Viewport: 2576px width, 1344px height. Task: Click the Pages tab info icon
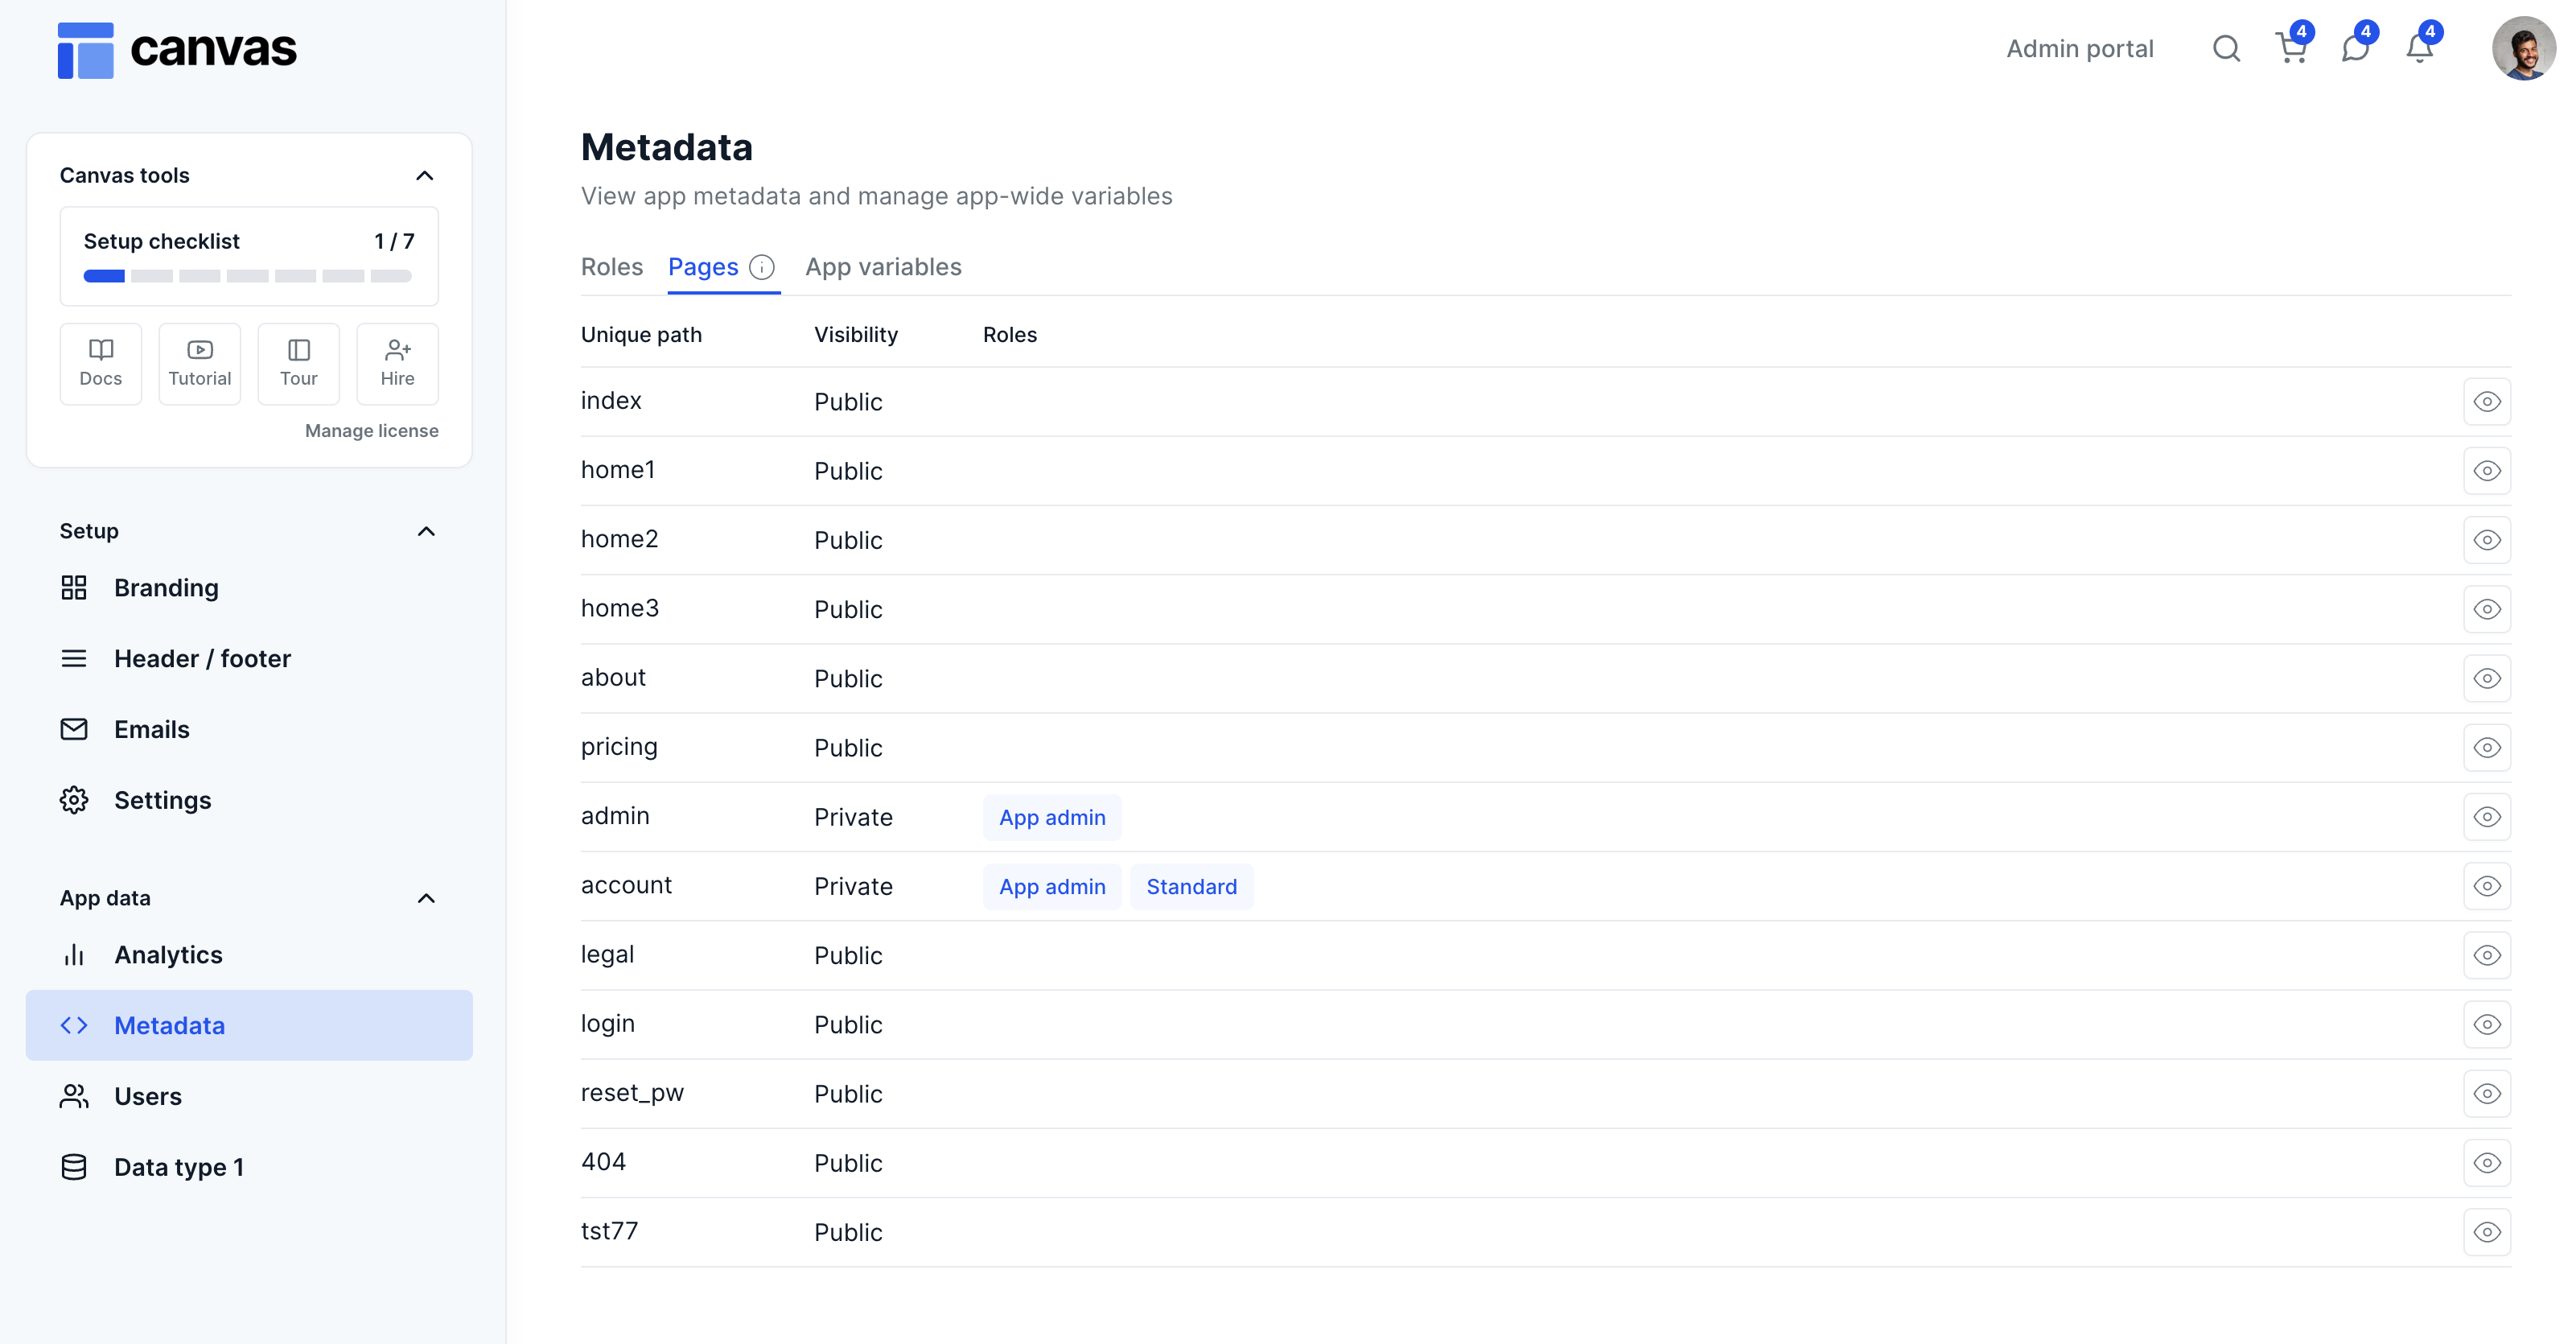762,267
